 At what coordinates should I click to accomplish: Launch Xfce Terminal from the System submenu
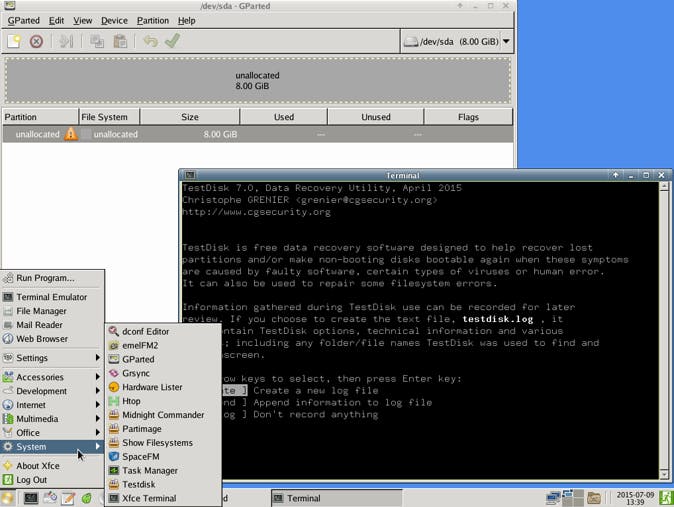tap(163, 498)
